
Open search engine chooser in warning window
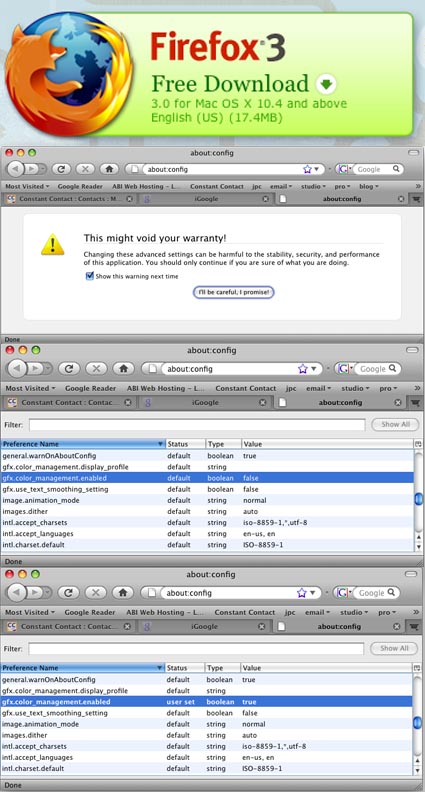coord(345,169)
